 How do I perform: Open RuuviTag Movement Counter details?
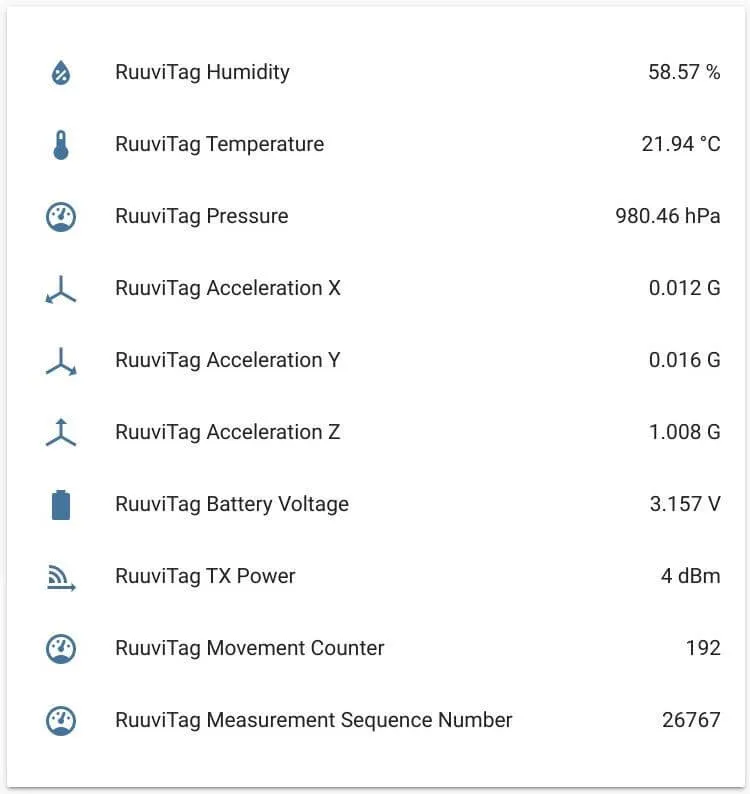click(249, 648)
